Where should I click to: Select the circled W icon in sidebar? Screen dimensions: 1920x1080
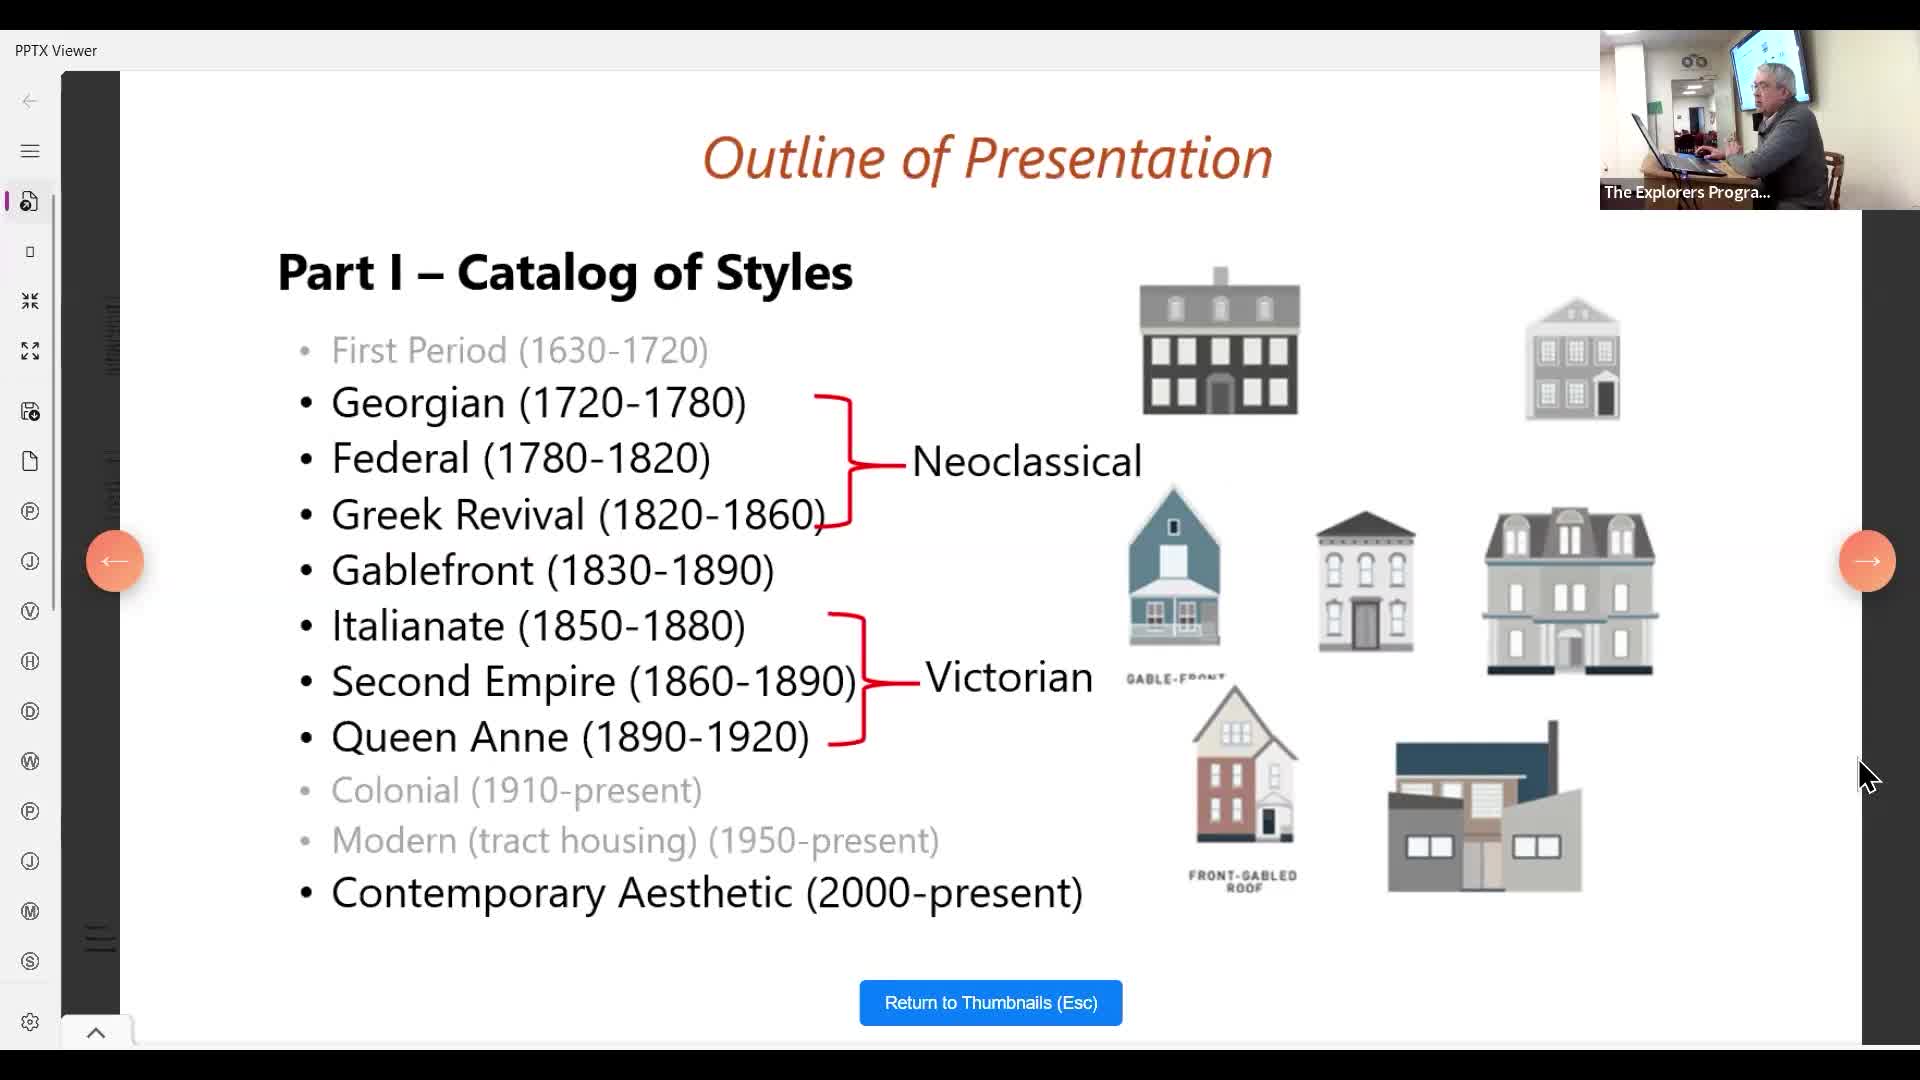pos(30,761)
